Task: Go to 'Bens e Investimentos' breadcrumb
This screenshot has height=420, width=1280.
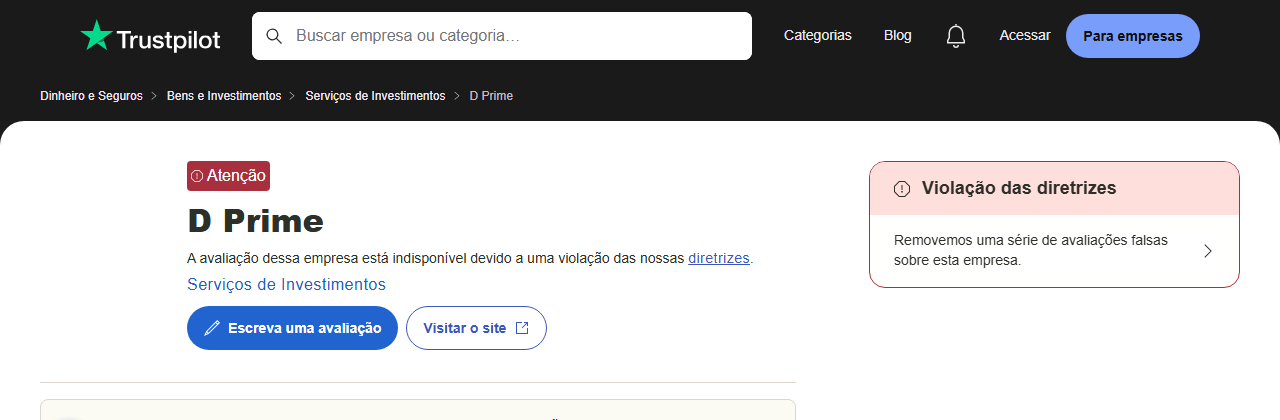Action: point(224,95)
